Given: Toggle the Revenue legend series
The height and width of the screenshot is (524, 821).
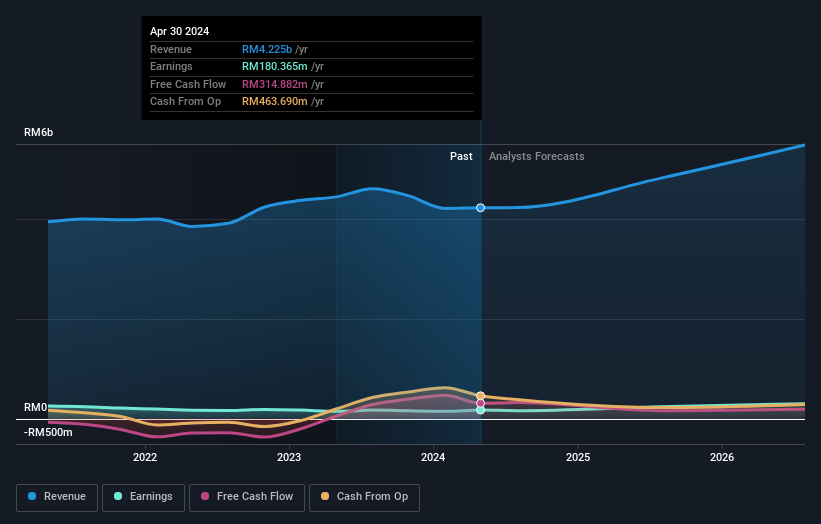Looking at the screenshot, I should point(57,497).
